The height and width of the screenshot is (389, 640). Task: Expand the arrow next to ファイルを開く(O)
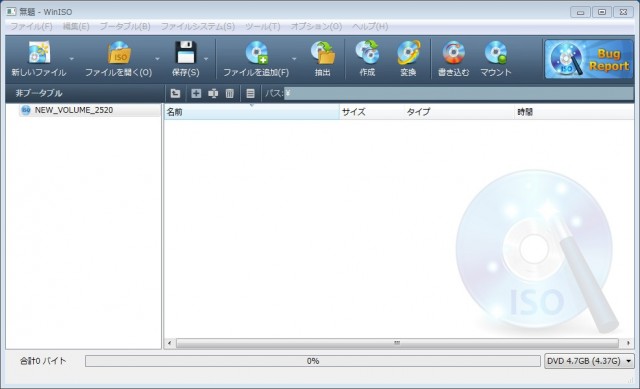pos(158,59)
